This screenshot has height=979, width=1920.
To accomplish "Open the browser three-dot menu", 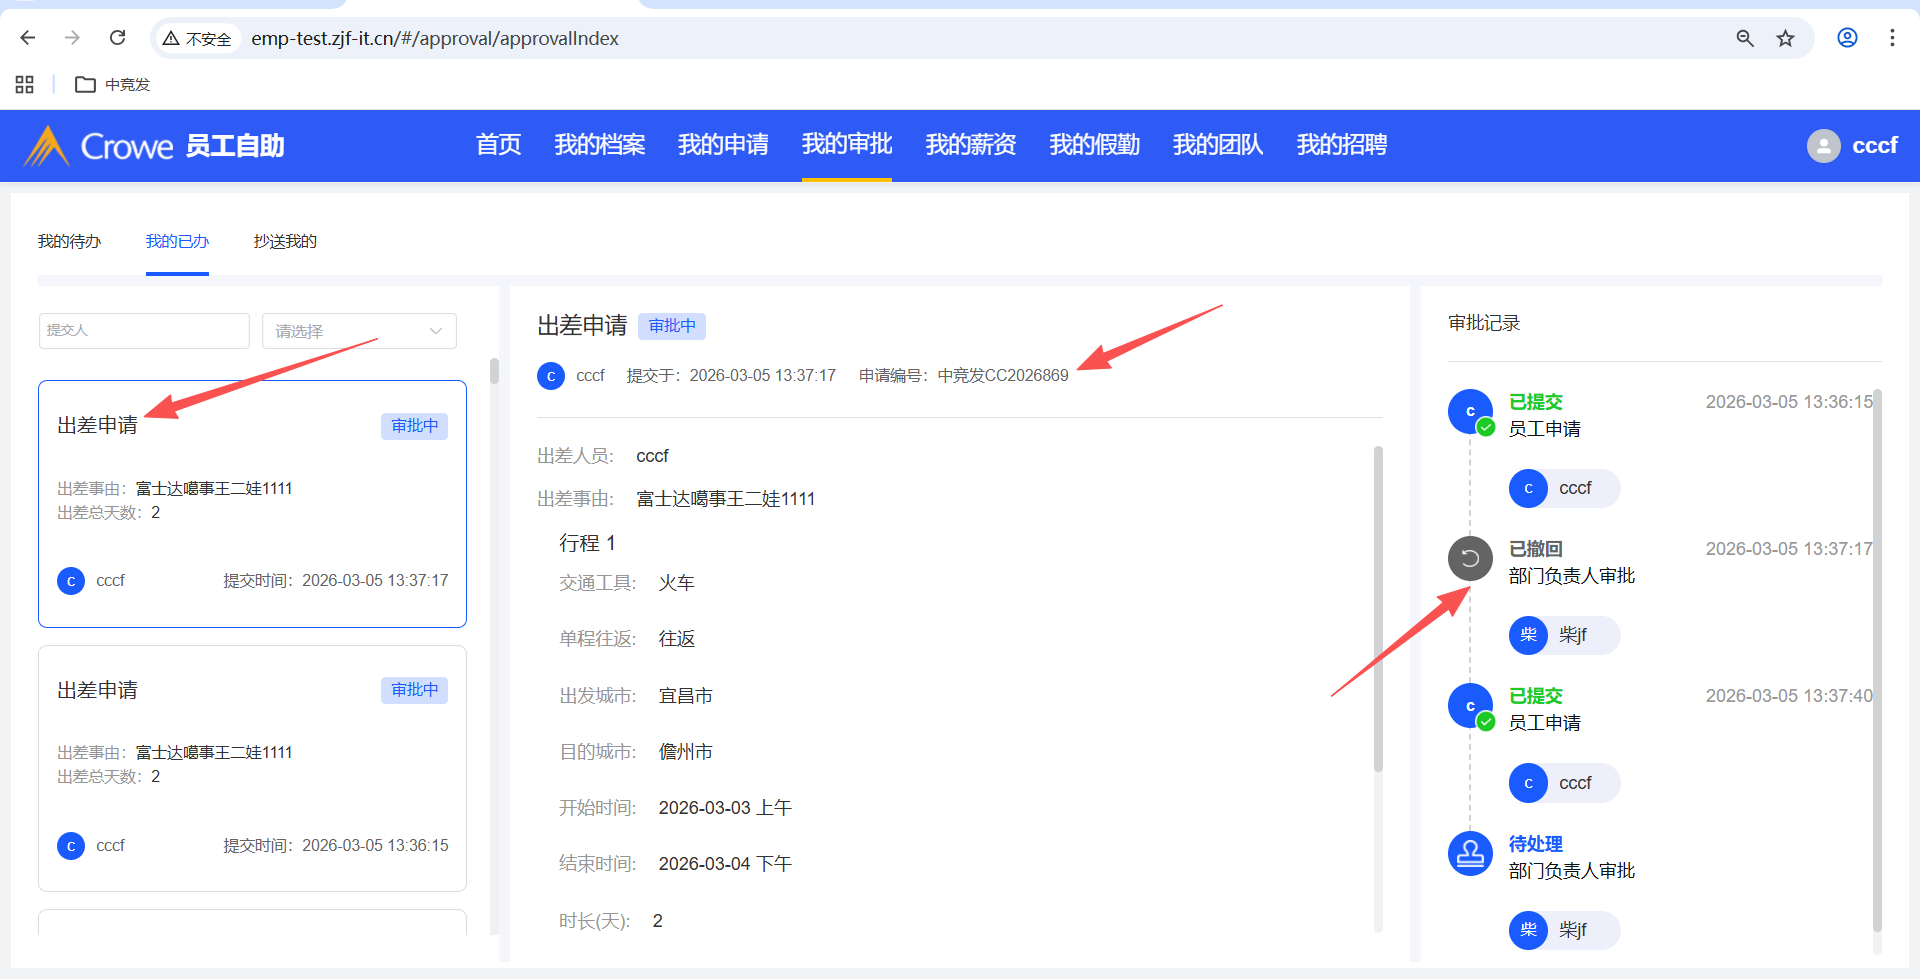I will [x=1891, y=38].
